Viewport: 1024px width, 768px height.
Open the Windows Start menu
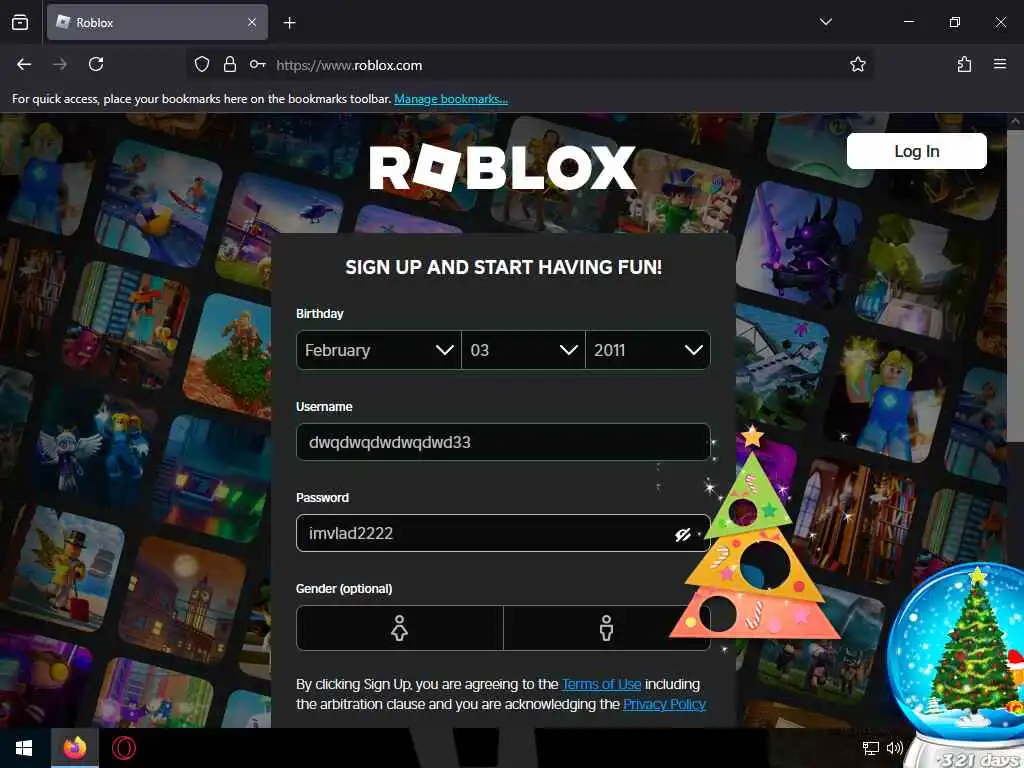[x=24, y=748]
